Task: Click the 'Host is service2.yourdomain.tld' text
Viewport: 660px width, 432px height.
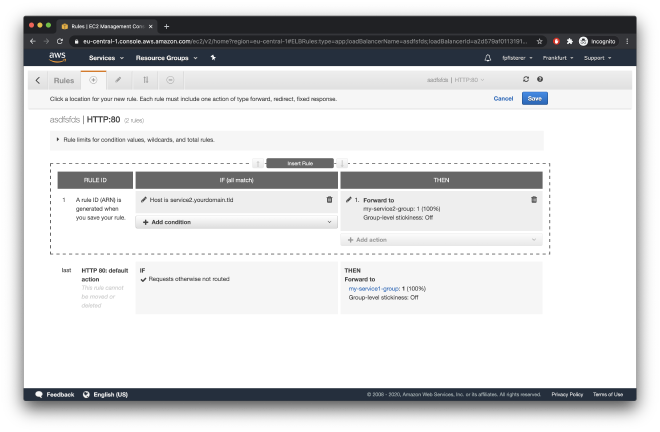Action: tap(191, 200)
